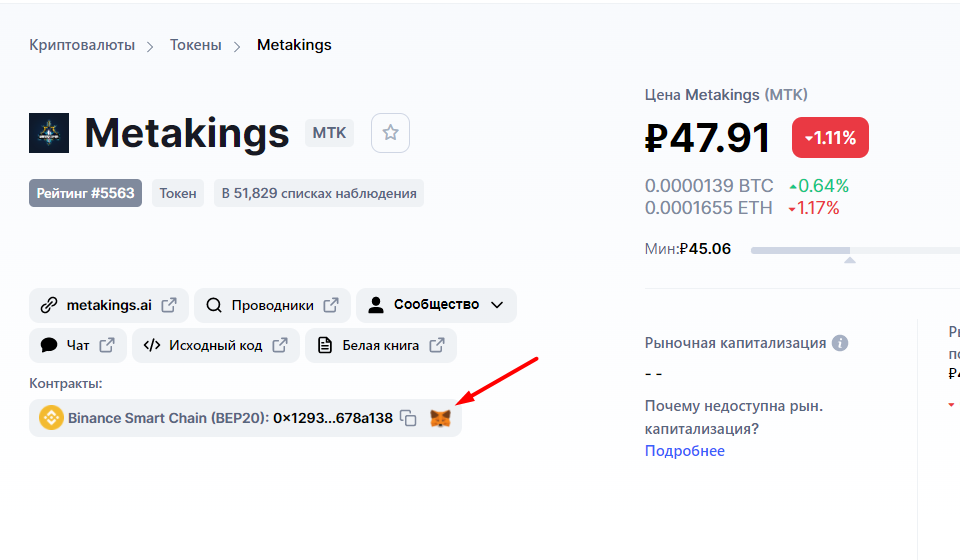Click the -1.11% price change badge

point(830,138)
